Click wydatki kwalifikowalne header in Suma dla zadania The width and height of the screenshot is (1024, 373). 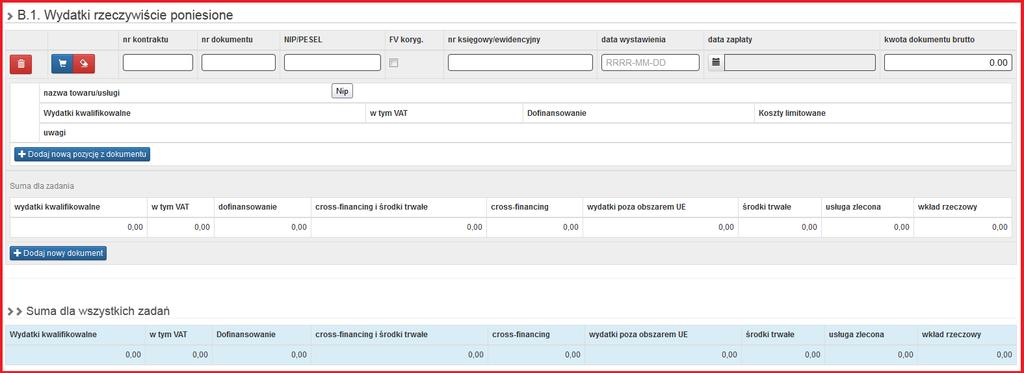point(56,207)
